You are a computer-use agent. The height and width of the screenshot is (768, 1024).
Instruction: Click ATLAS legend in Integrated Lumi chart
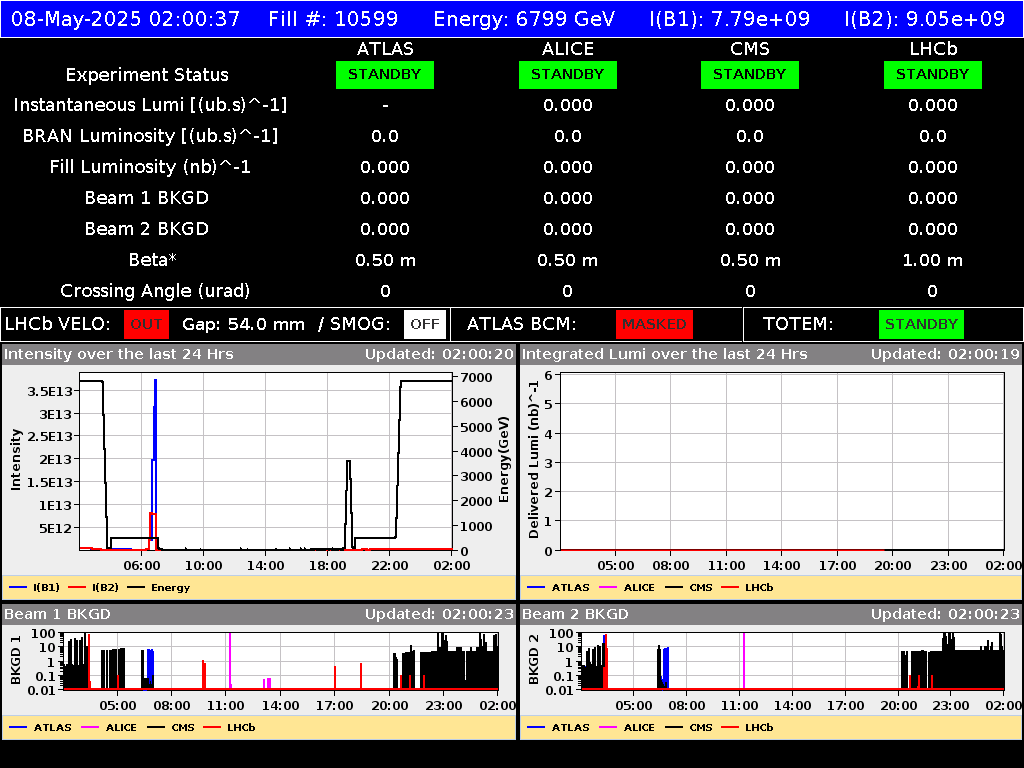click(x=558, y=588)
